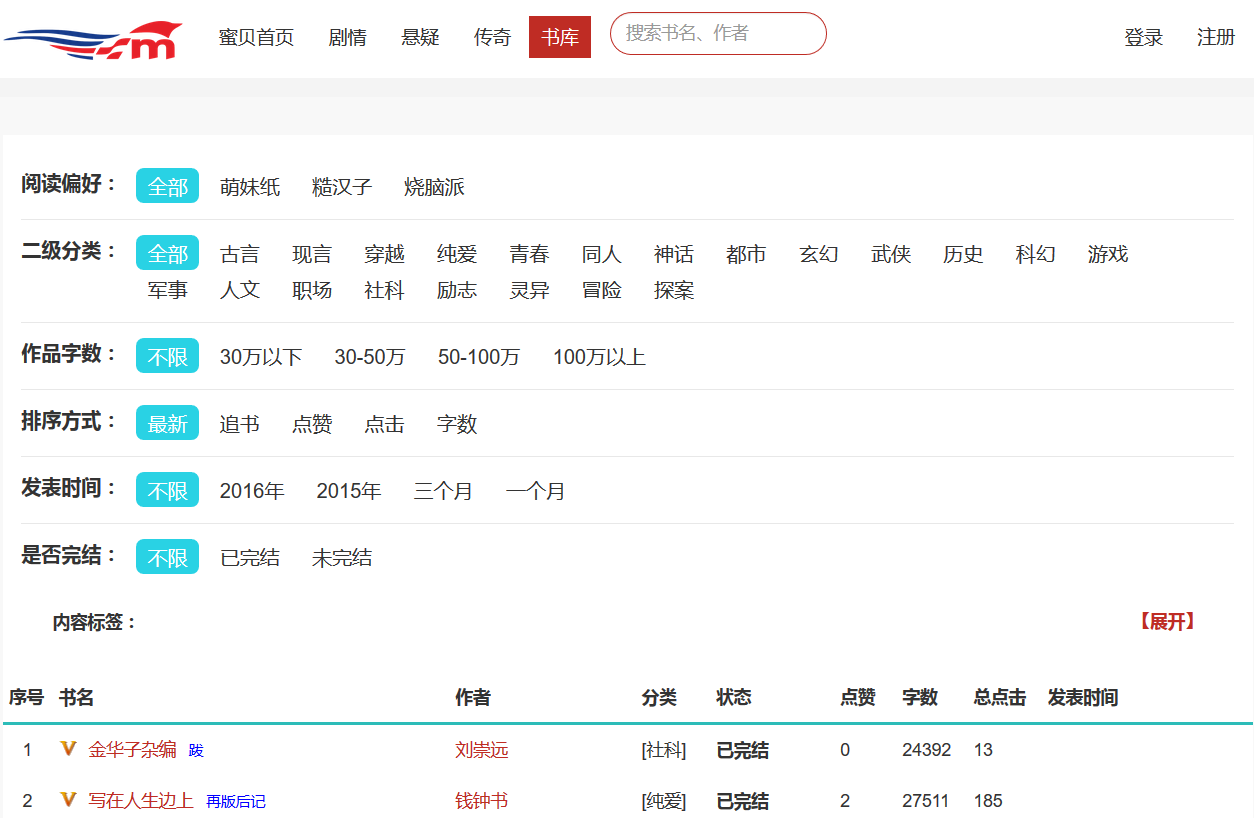Click the 登录 link
This screenshot has width=1254, height=818.
1144,38
